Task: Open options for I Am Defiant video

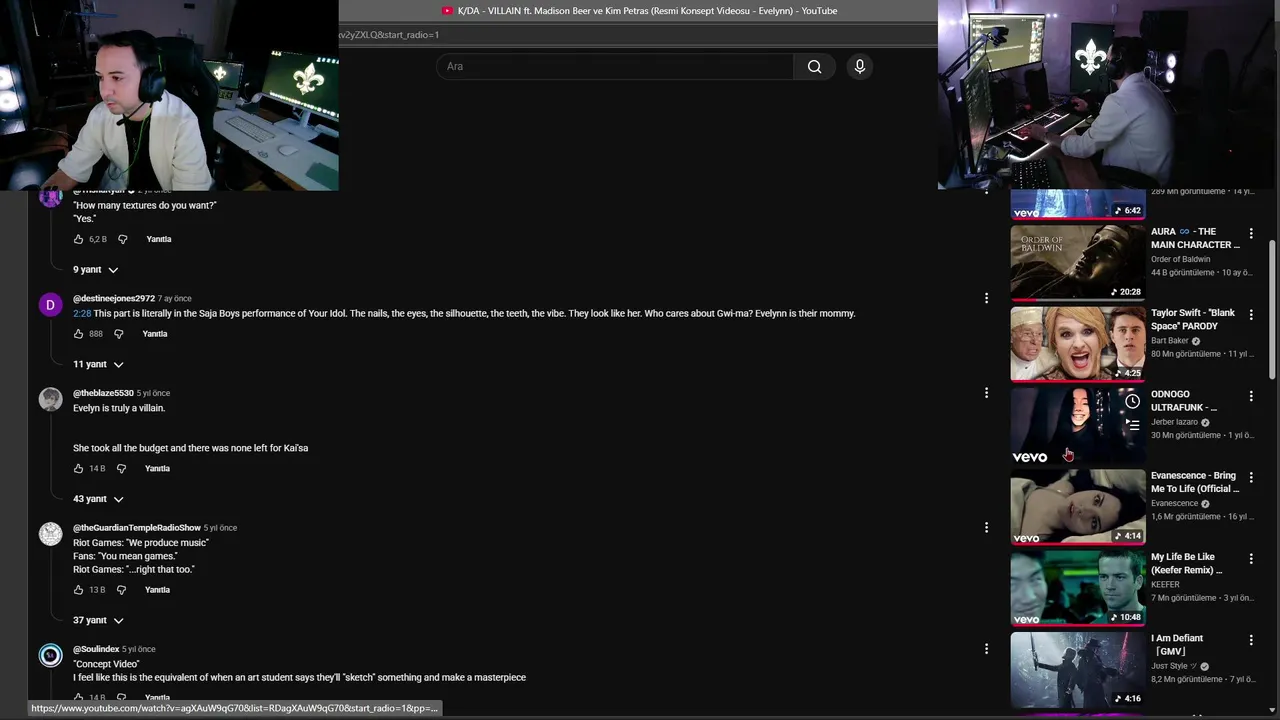Action: pos(1250,640)
